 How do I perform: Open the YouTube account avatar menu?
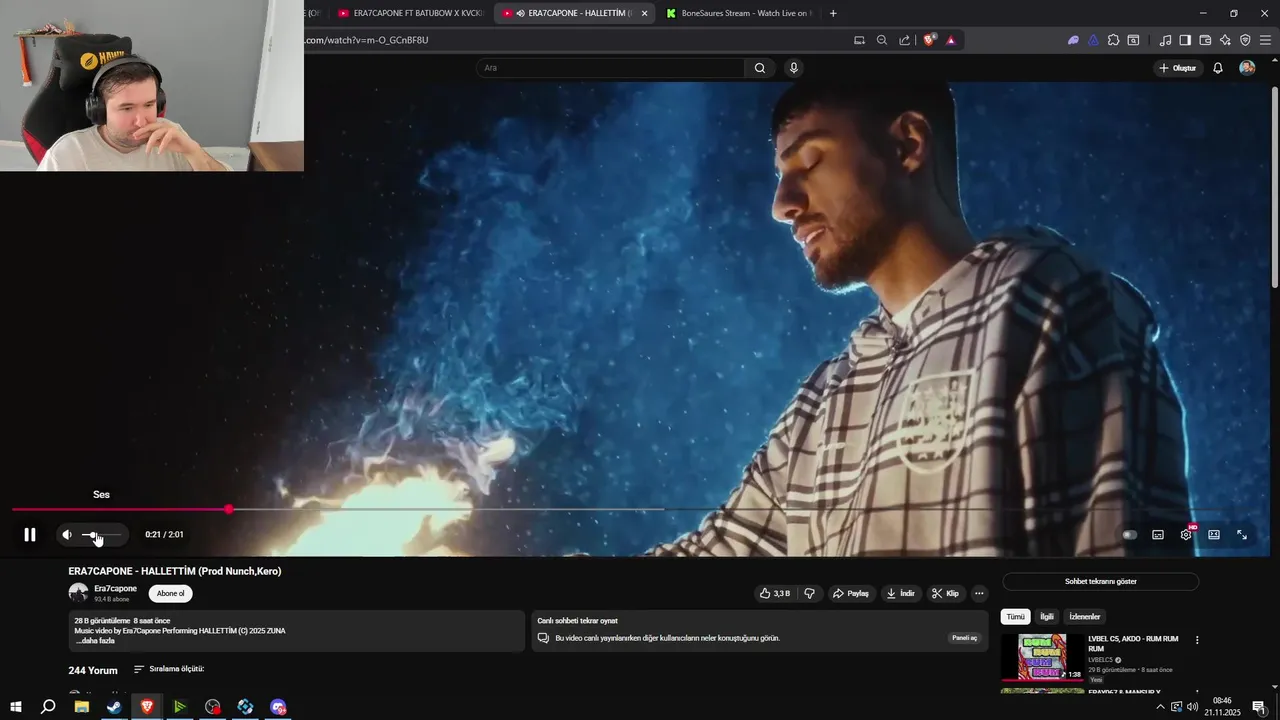[x=1247, y=68]
